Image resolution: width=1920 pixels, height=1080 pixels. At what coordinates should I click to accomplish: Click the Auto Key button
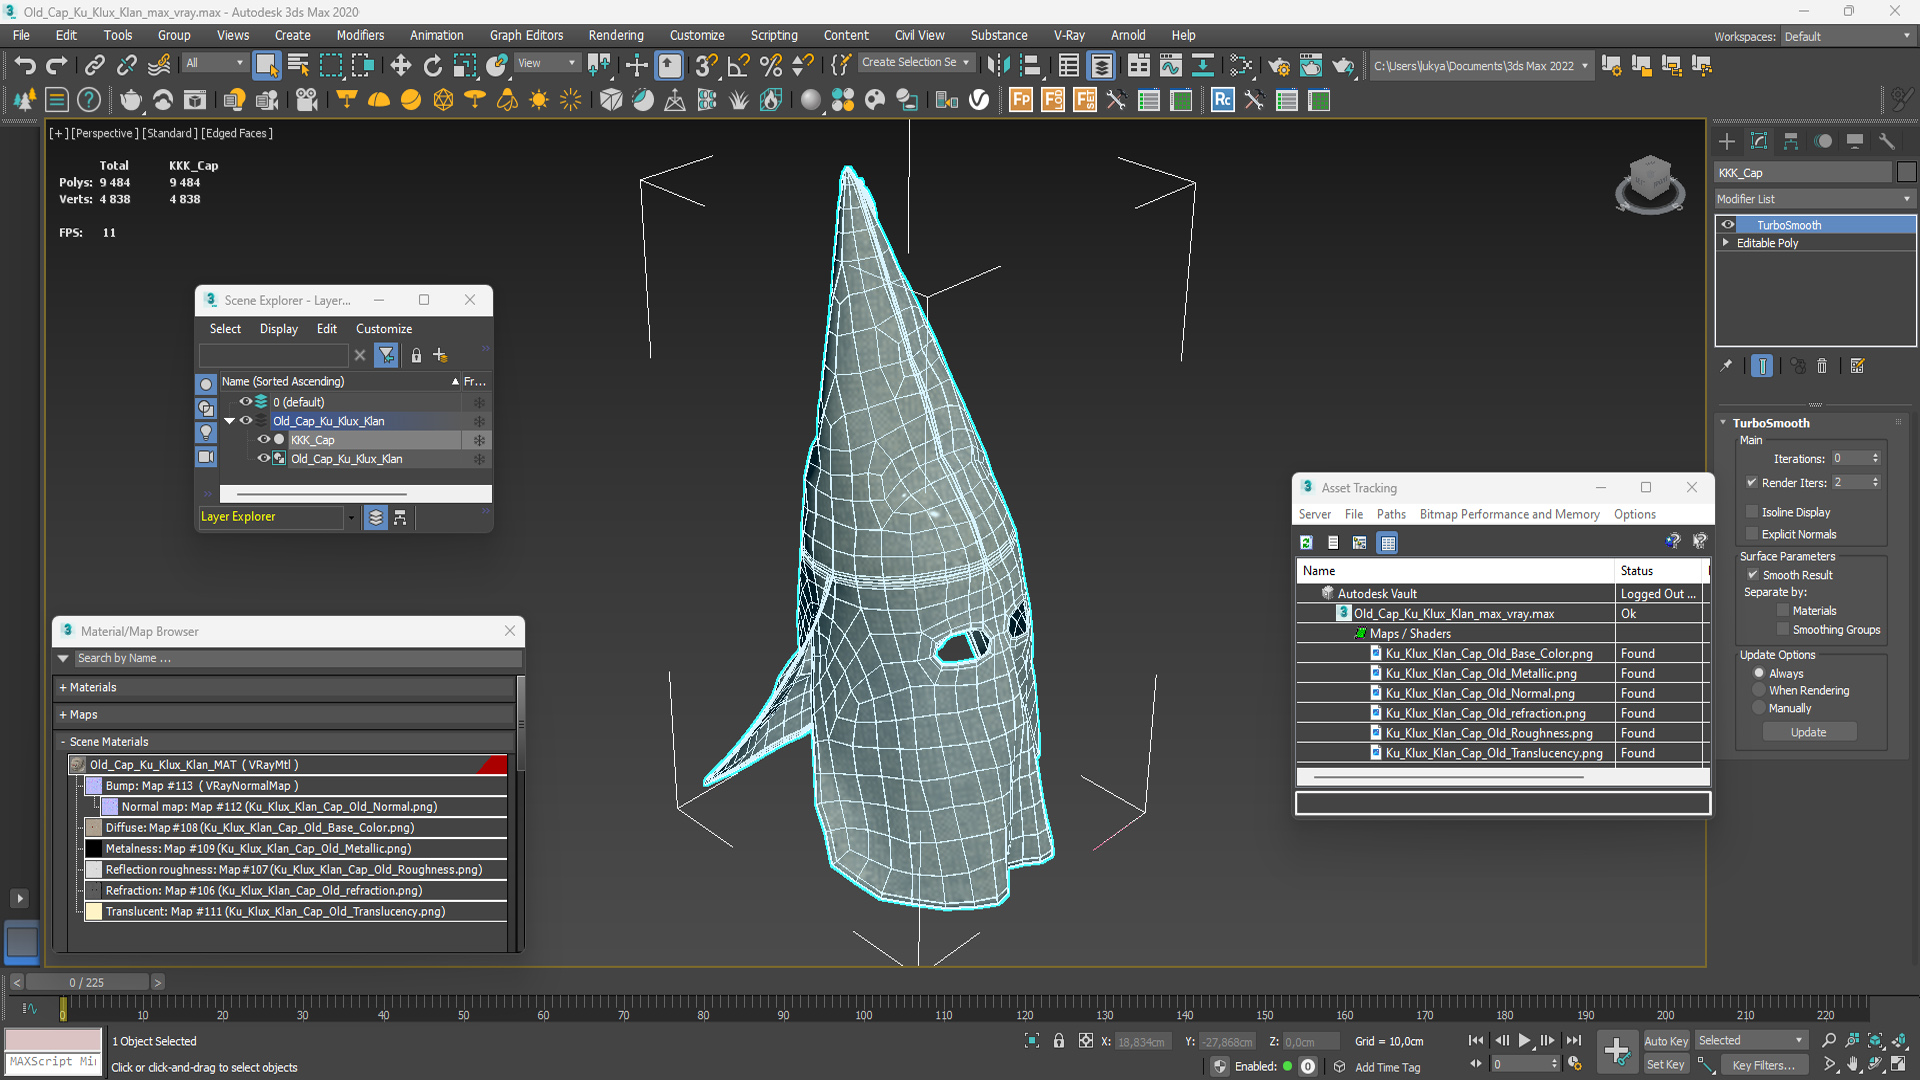point(1665,1041)
